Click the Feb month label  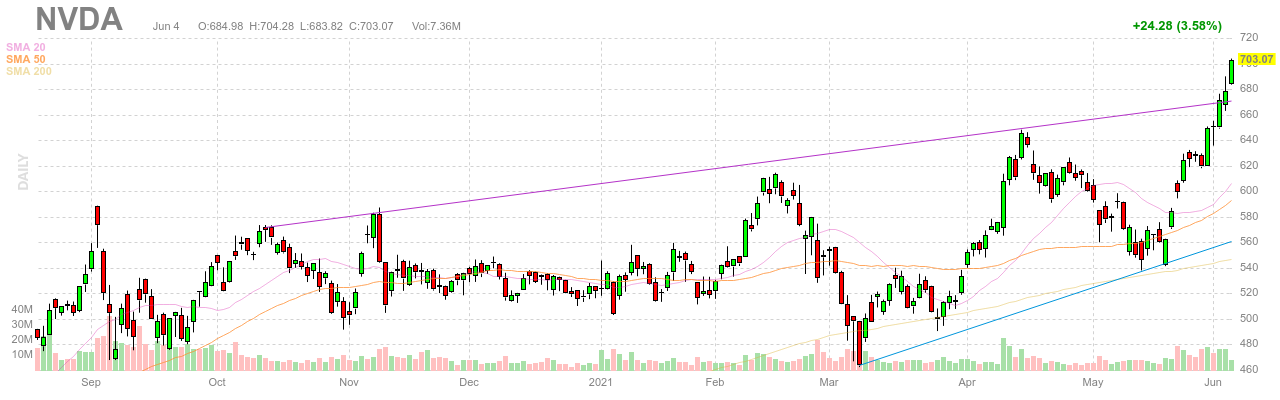[714, 382]
